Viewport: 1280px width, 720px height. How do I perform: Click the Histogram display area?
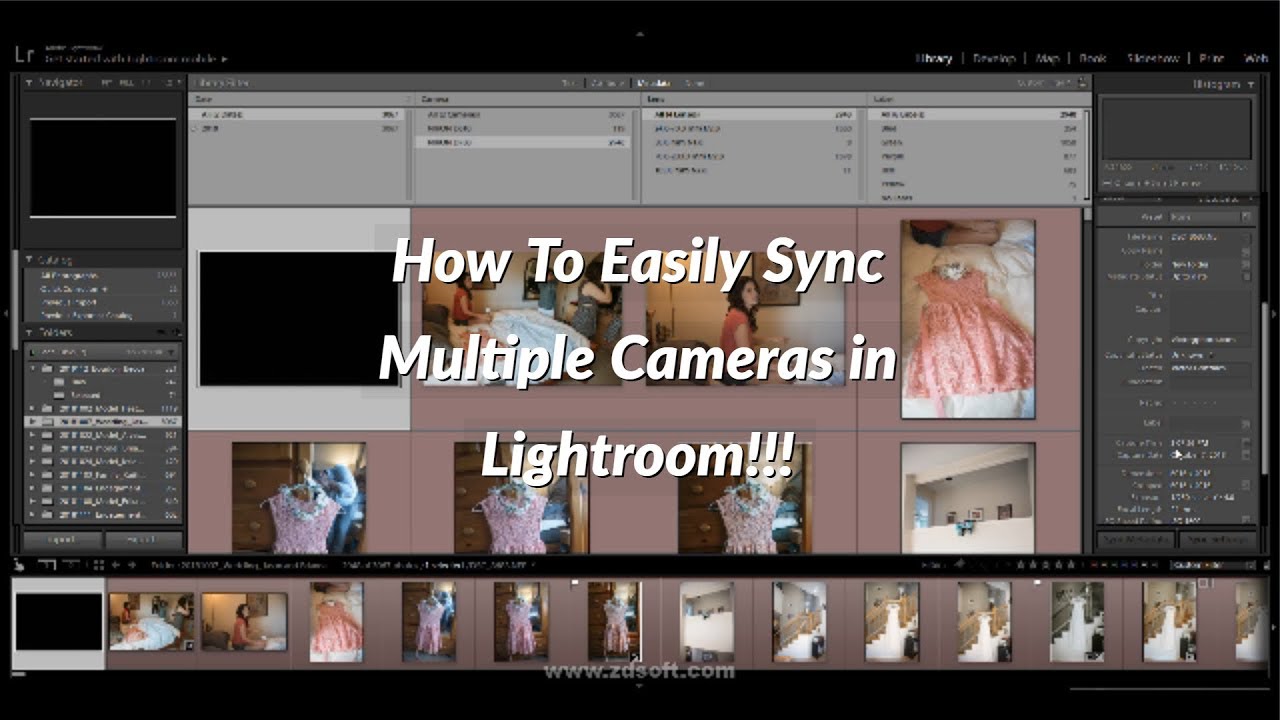pyautogui.click(x=1176, y=128)
